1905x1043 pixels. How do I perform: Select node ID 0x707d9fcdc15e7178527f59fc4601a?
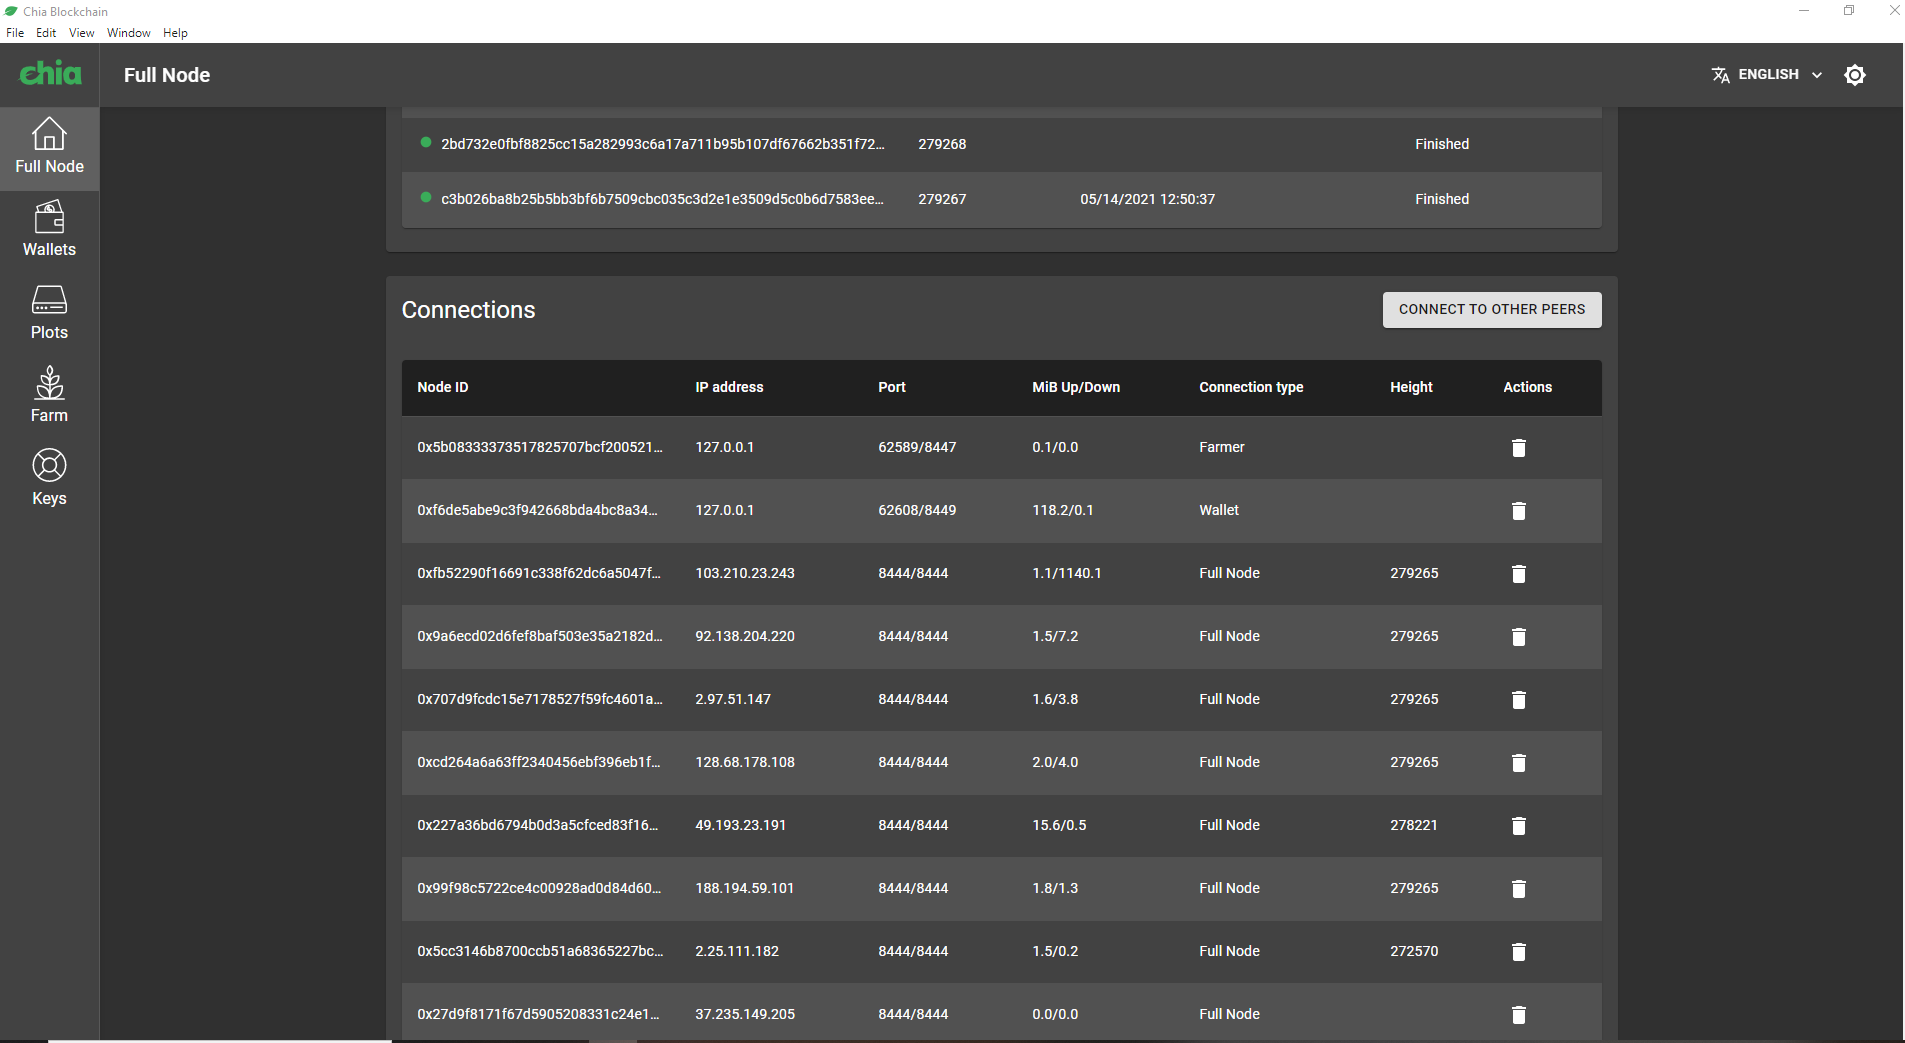point(540,699)
